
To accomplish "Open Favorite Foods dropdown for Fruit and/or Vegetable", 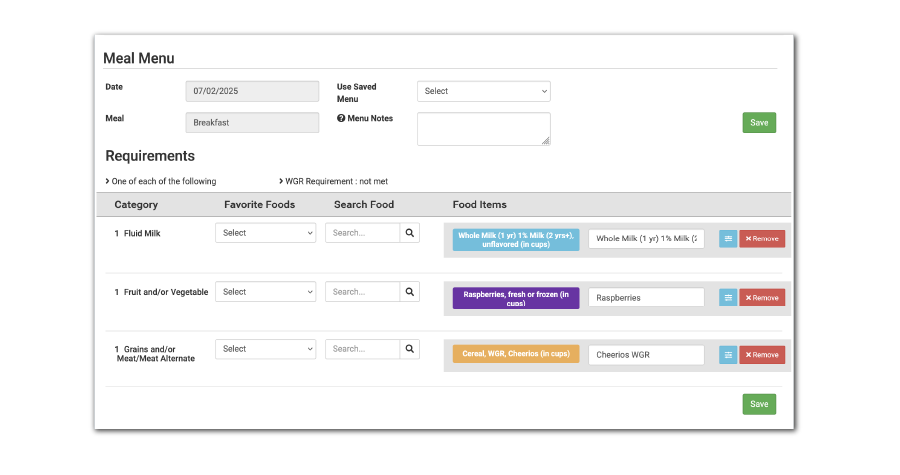I will pyautogui.click(x=265, y=292).
